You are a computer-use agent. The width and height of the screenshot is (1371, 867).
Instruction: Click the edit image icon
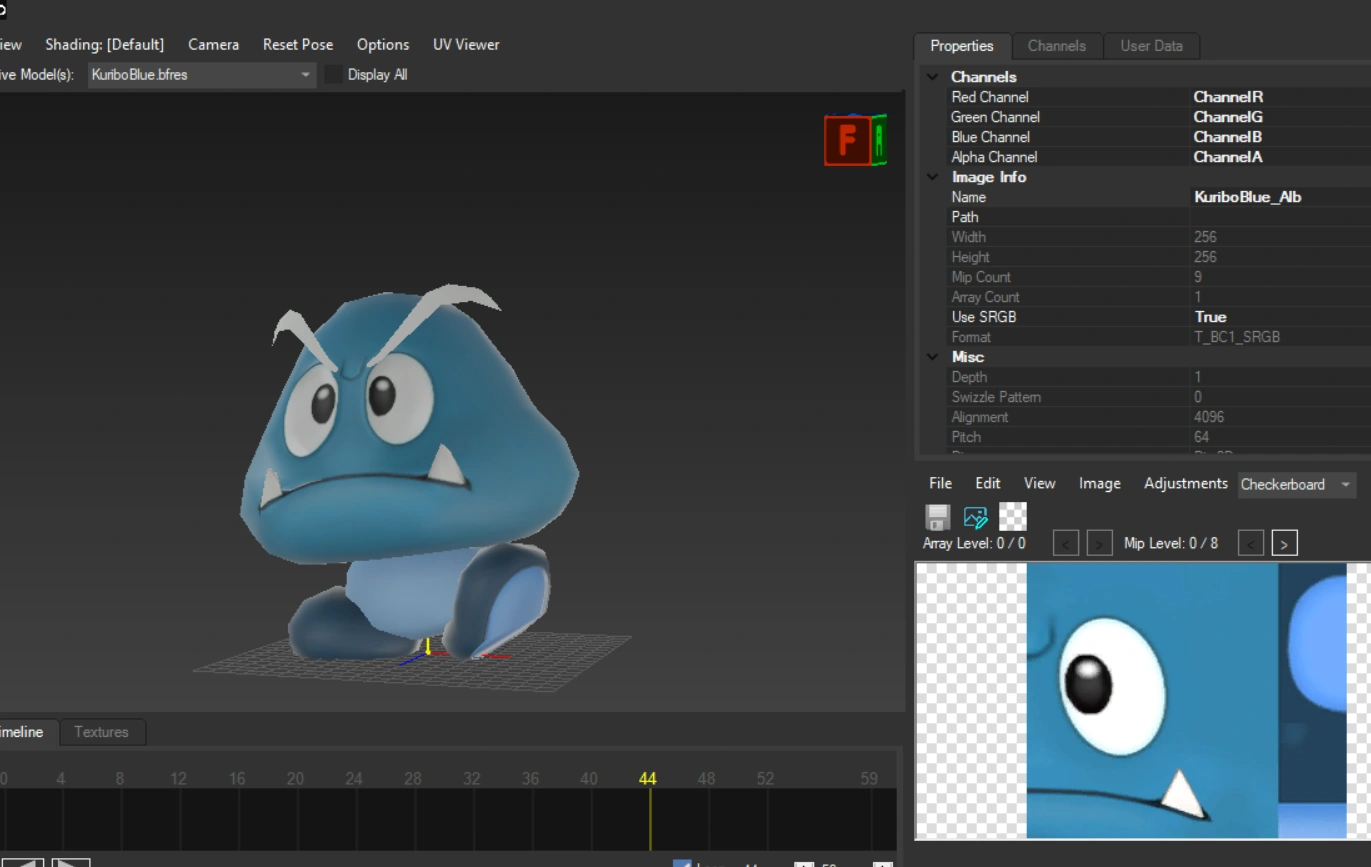(975, 516)
